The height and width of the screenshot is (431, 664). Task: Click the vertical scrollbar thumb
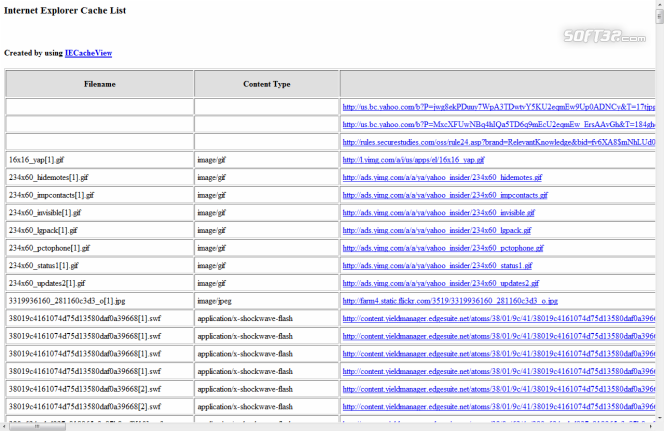pyautogui.click(x=659, y=17)
